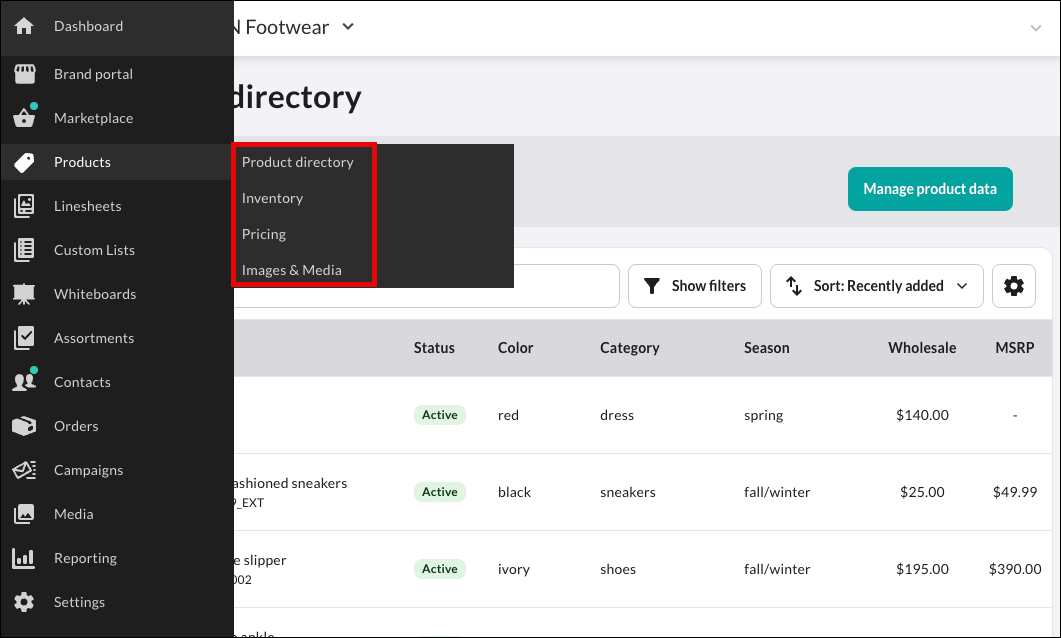Open Images & Media submenu item
The height and width of the screenshot is (638, 1061).
(292, 270)
